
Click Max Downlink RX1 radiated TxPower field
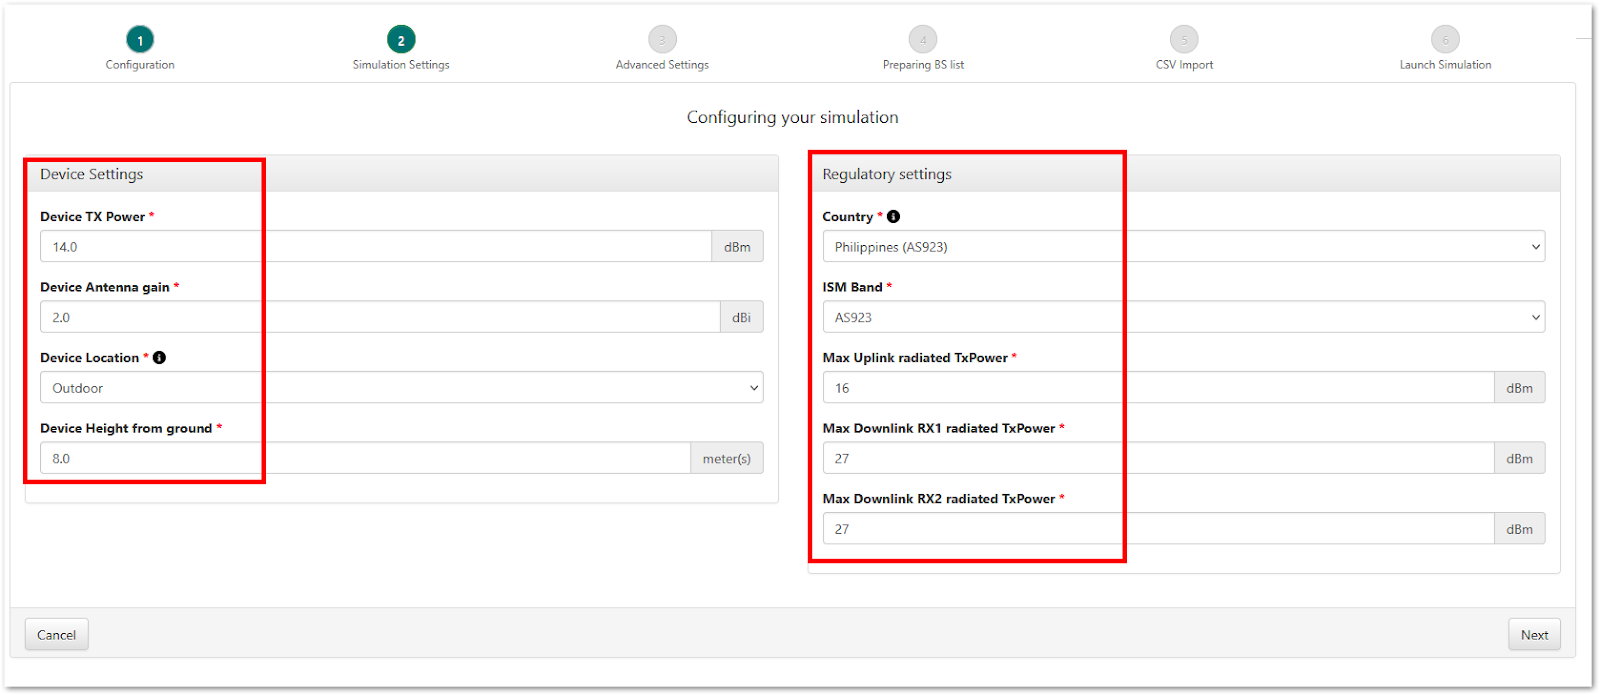1158,458
